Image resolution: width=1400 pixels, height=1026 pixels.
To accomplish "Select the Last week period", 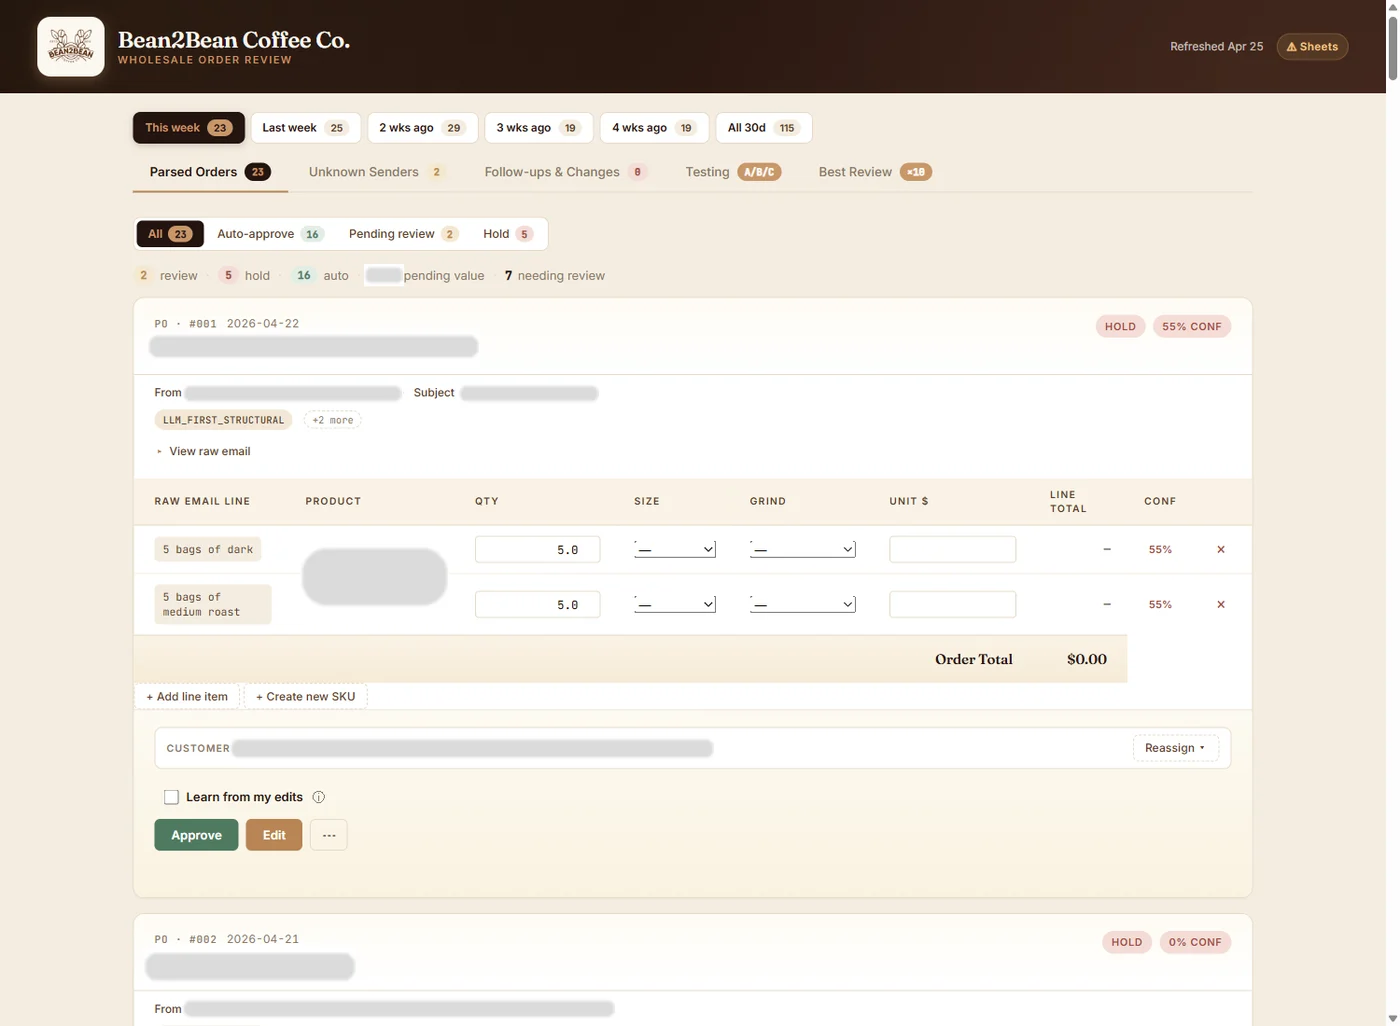I will (305, 128).
